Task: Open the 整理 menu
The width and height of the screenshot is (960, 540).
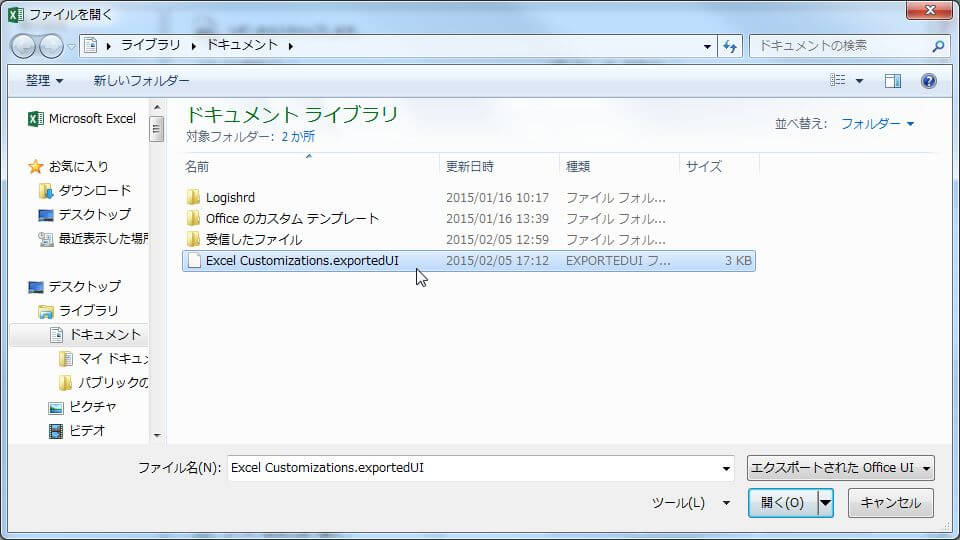Action: click(x=44, y=81)
